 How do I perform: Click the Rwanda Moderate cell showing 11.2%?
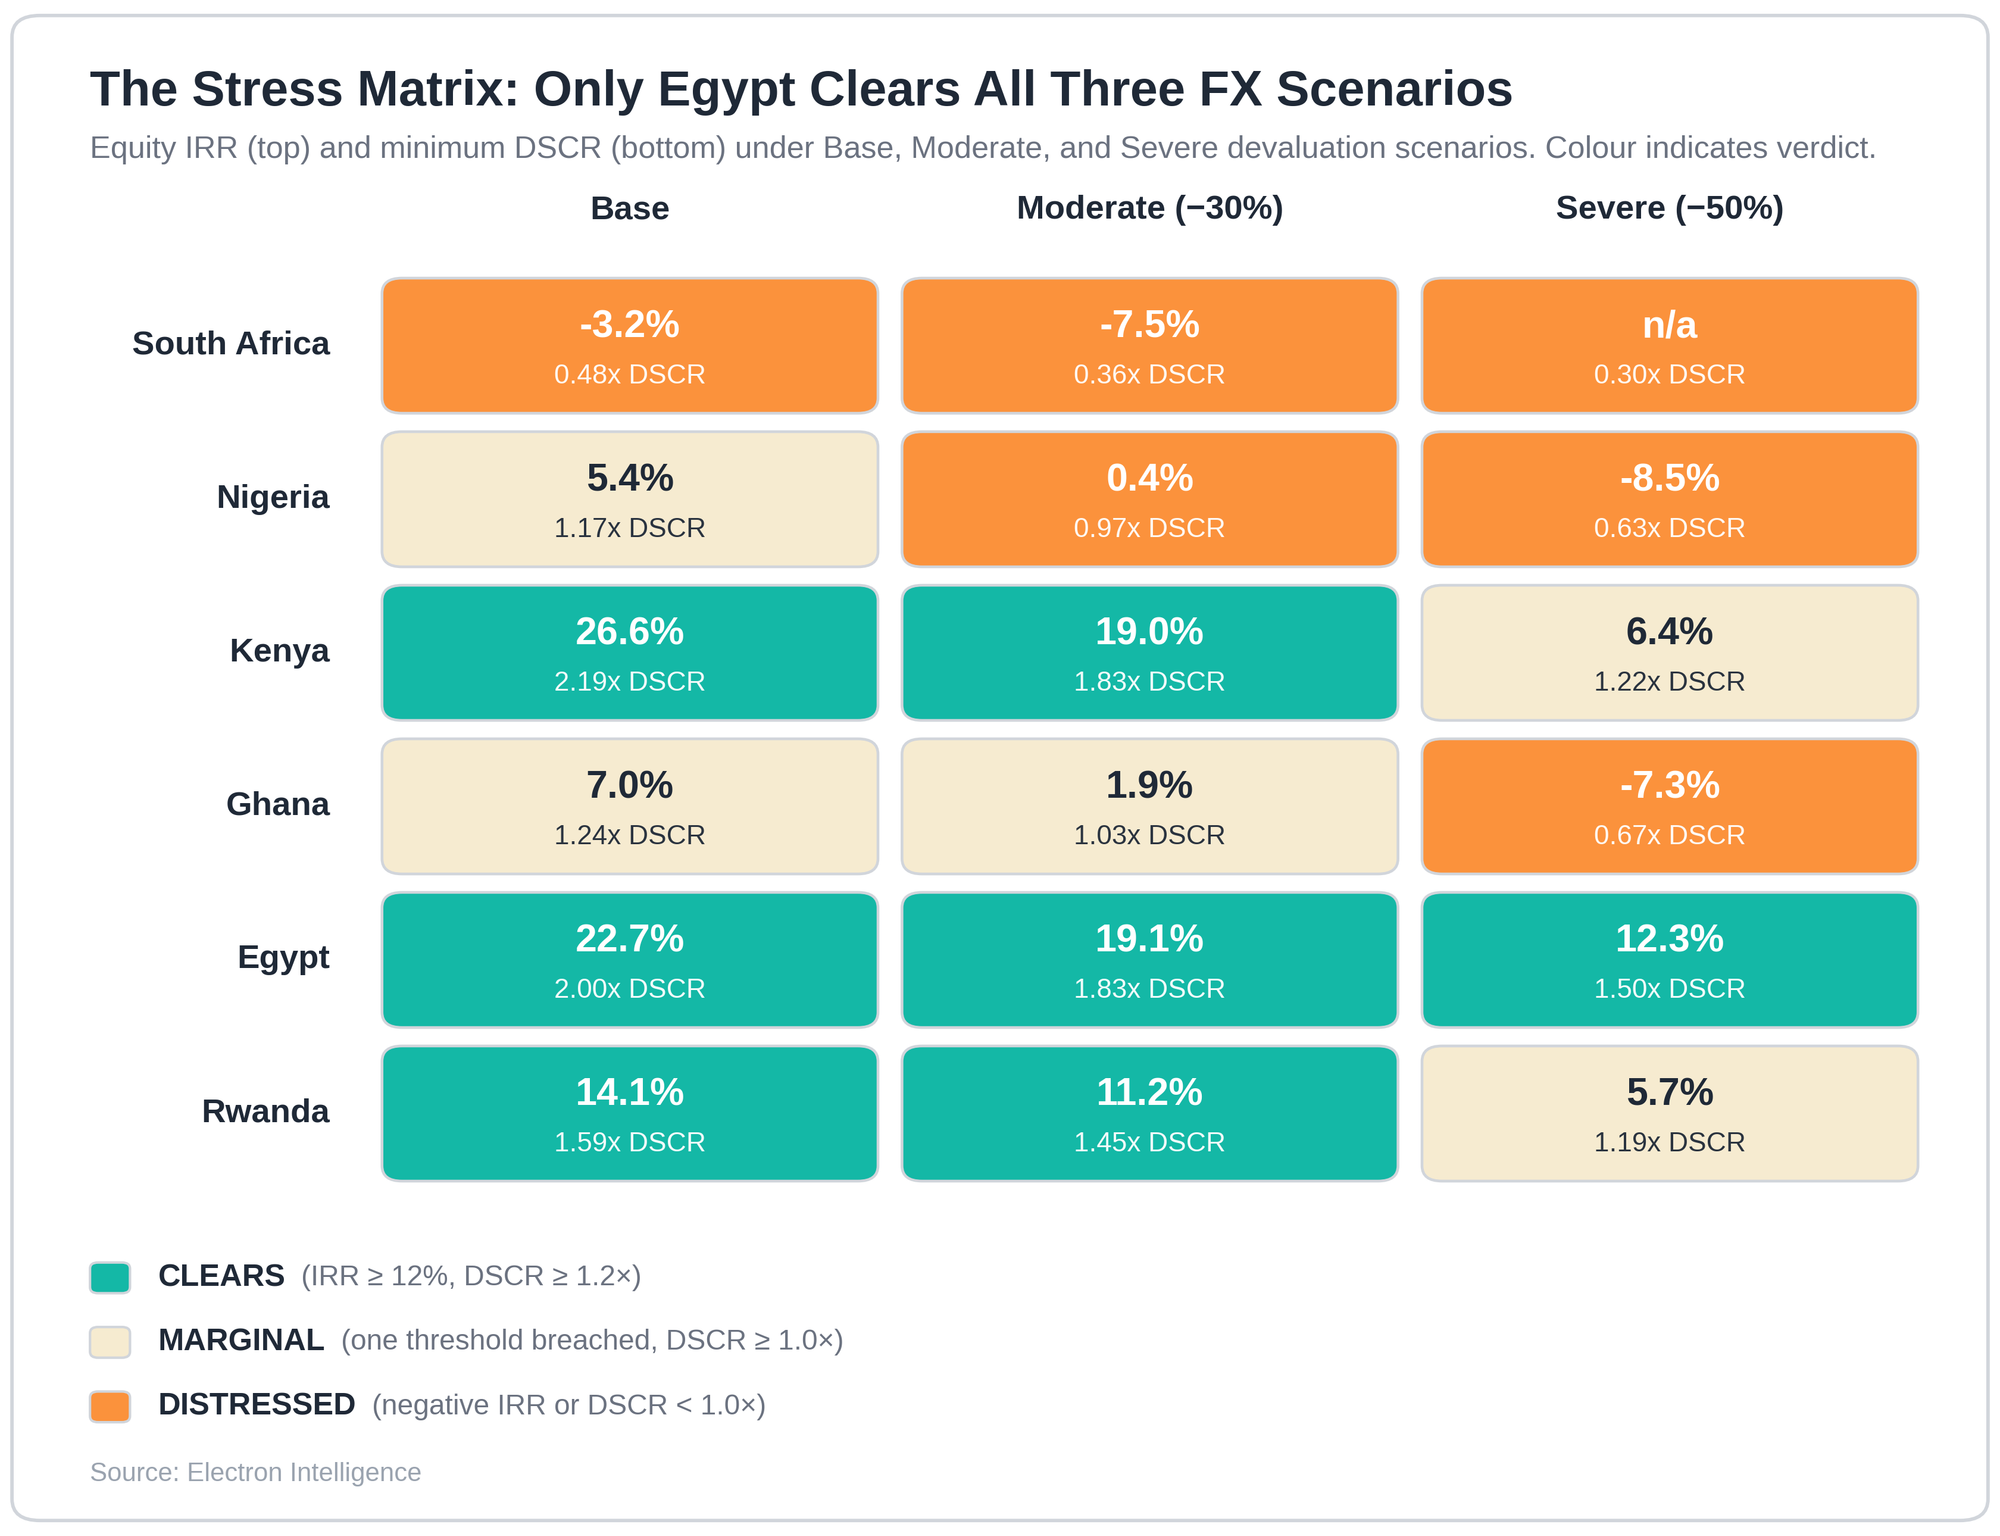[1150, 1114]
